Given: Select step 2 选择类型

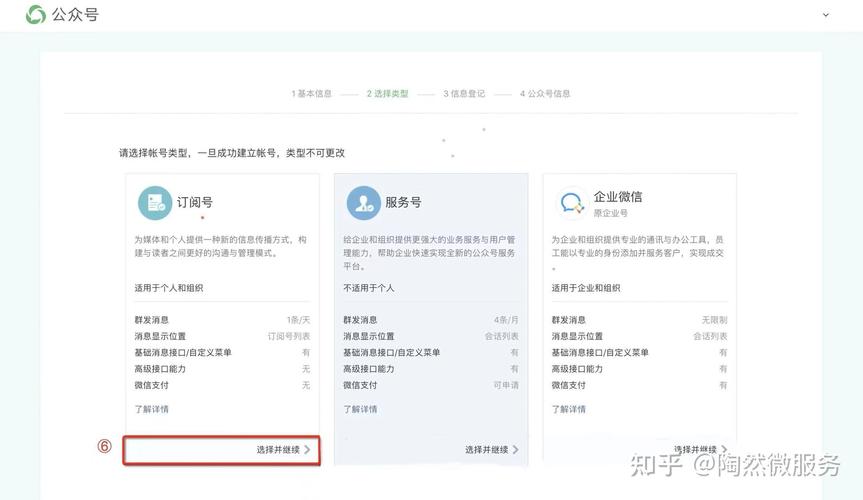Looking at the screenshot, I should (387, 94).
